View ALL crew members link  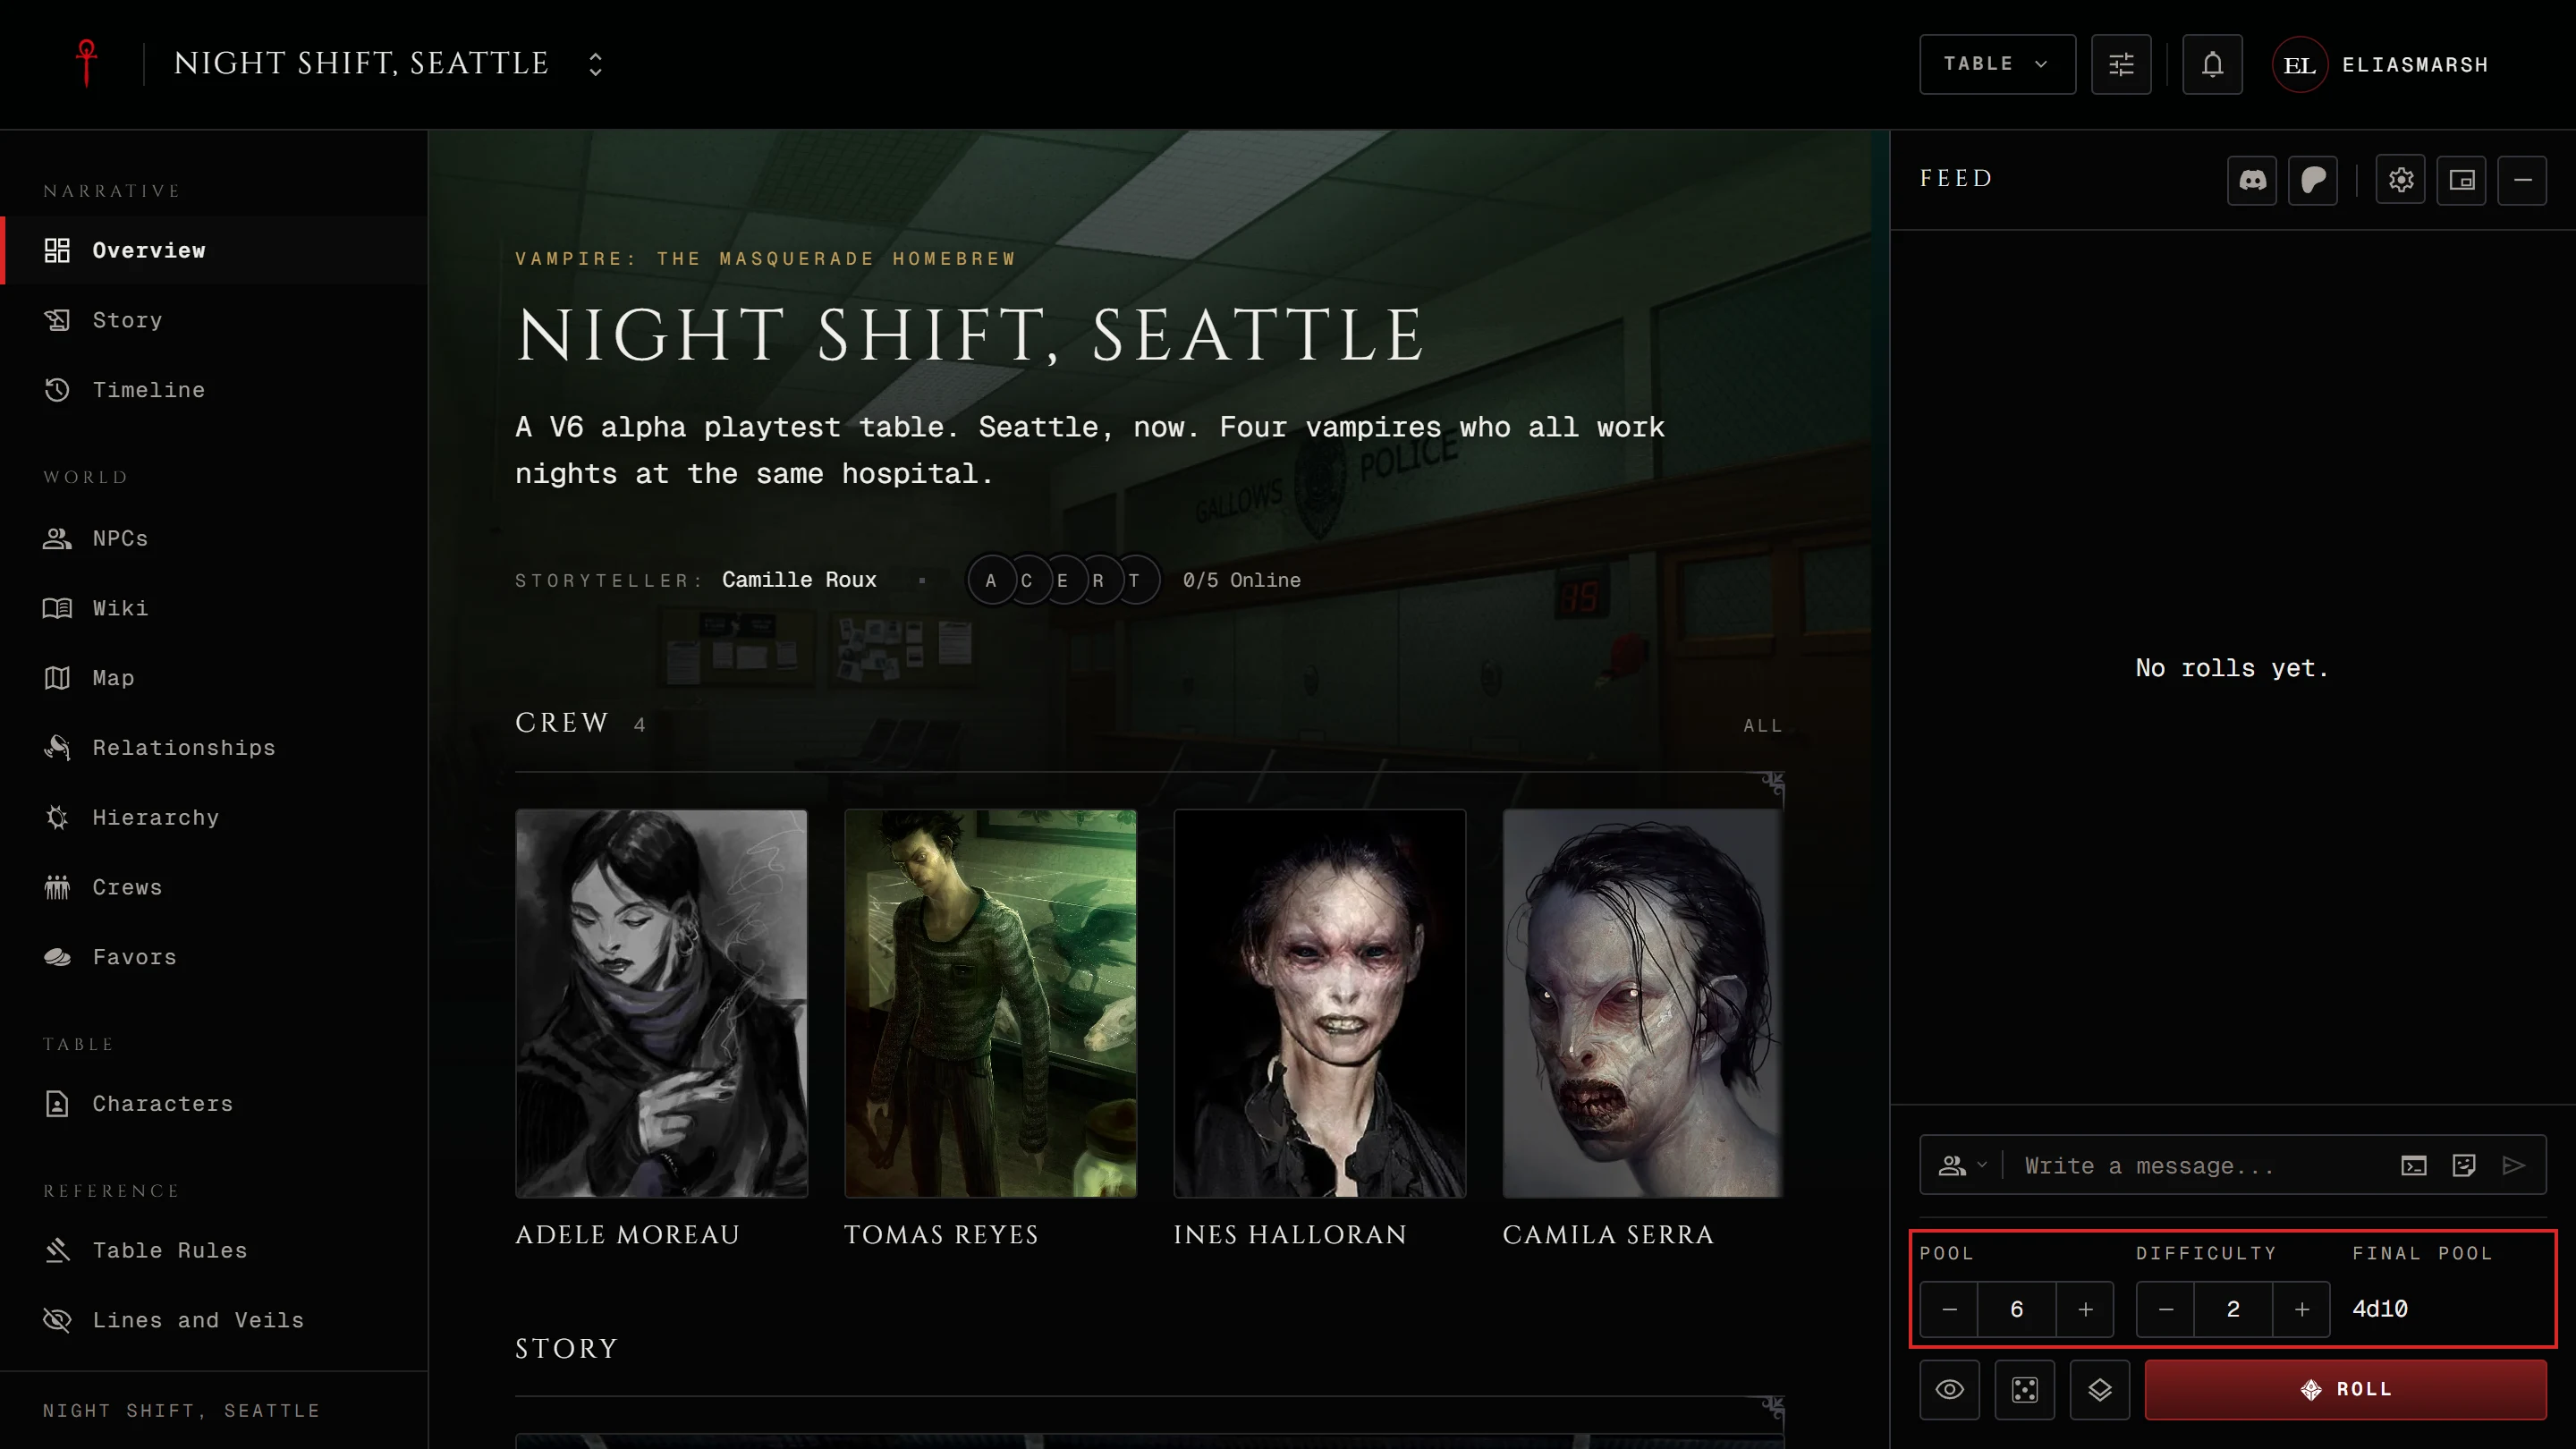coord(1763,726)
